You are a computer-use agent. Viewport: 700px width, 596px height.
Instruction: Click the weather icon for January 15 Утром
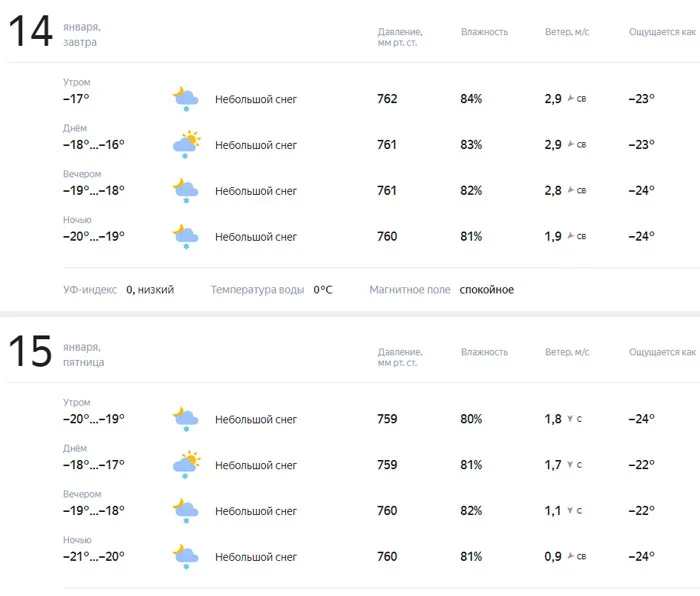click(x=185, y=419)
